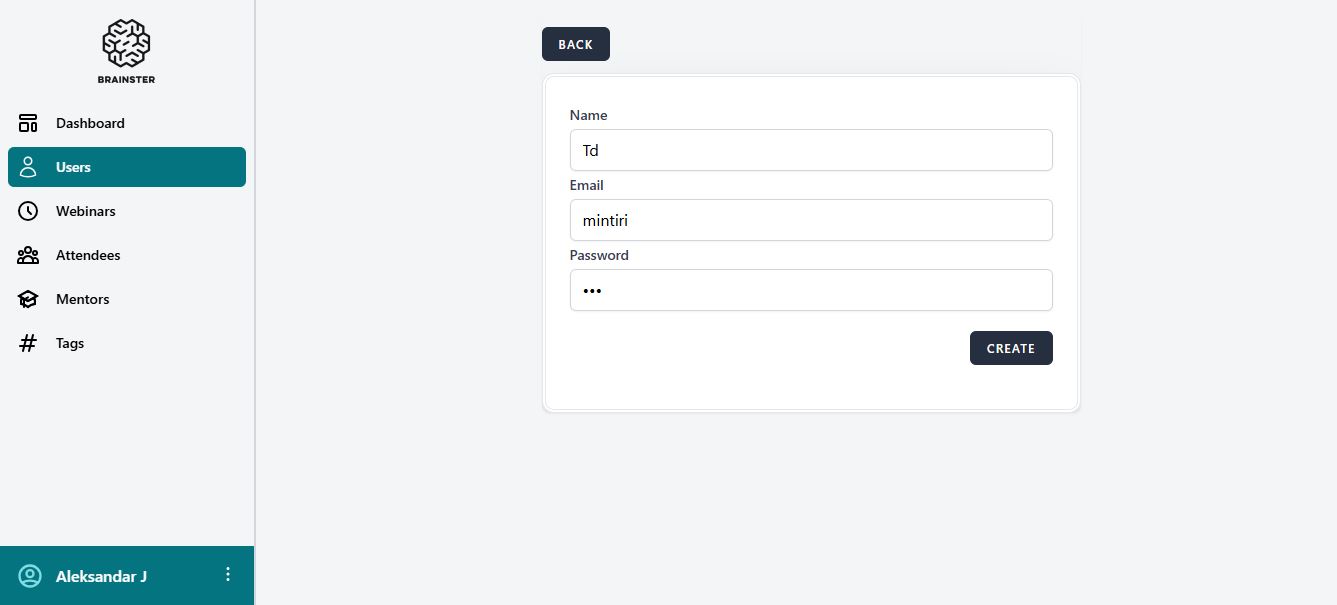Open the Tags sidebar entry
1337x605 pixels.
tap(70, 343)
